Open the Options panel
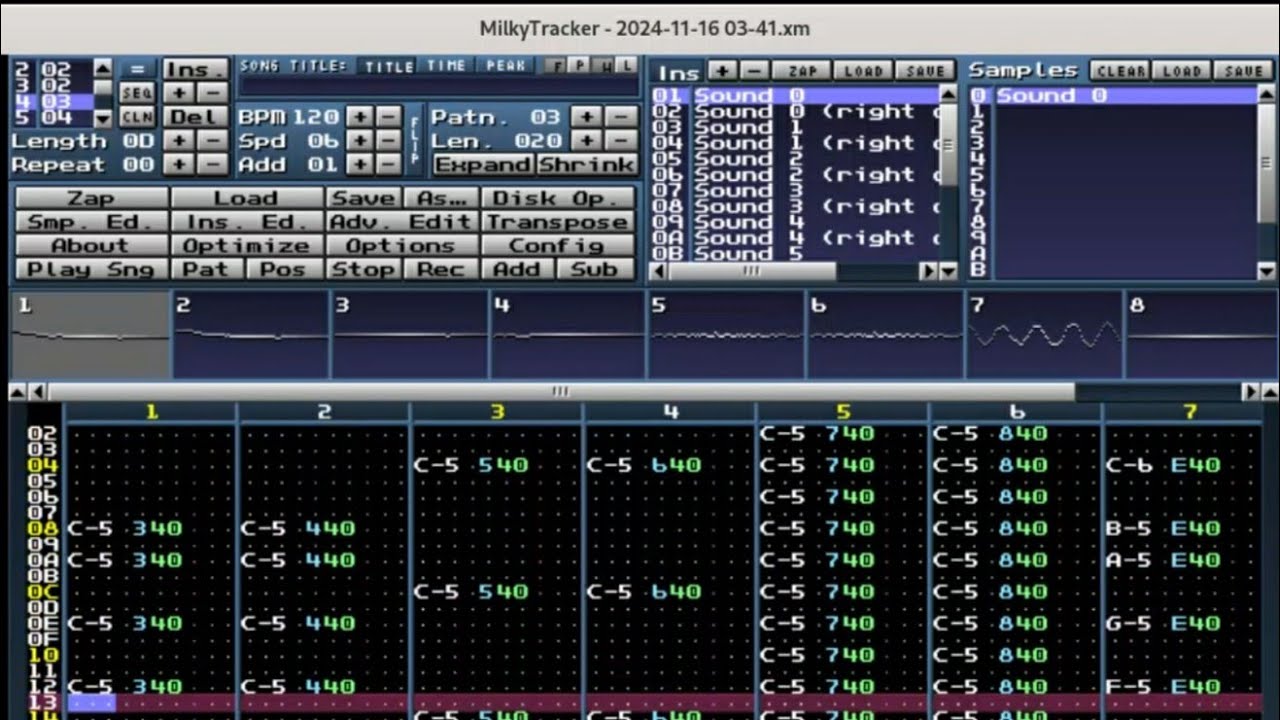 tap(401, 245)
